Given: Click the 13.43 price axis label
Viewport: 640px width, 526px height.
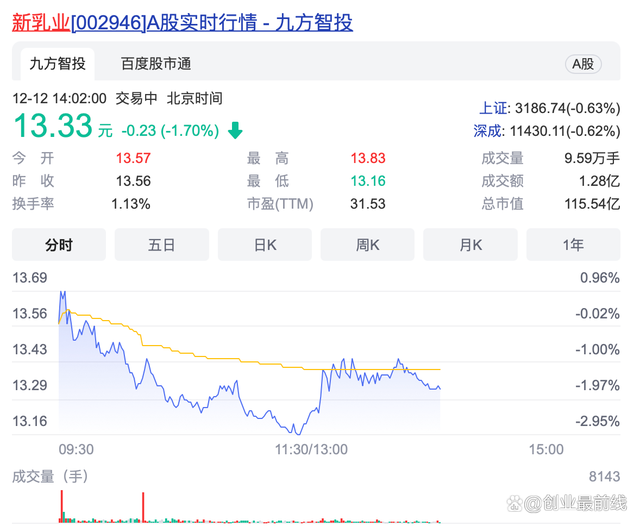Looking at the screenshot, I should point(30,349).
